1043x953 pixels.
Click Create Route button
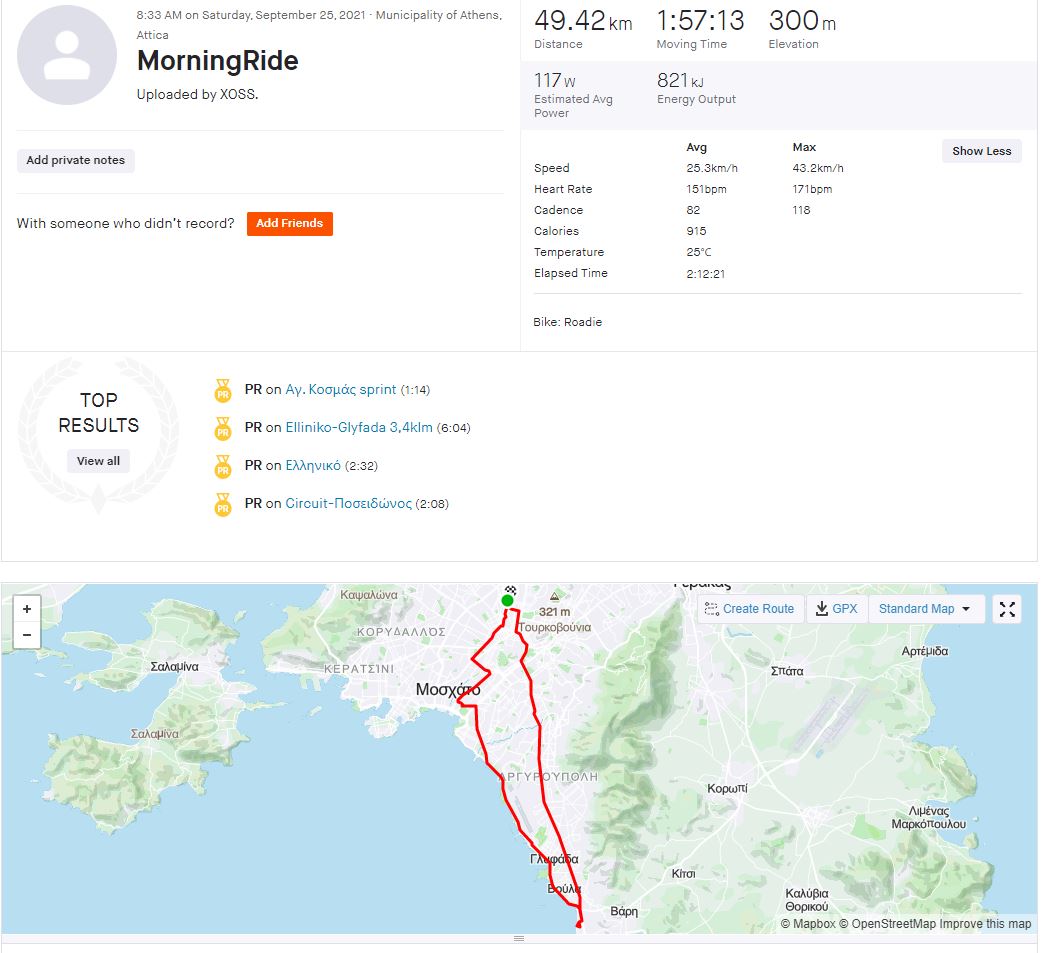[x=750, y=609]
